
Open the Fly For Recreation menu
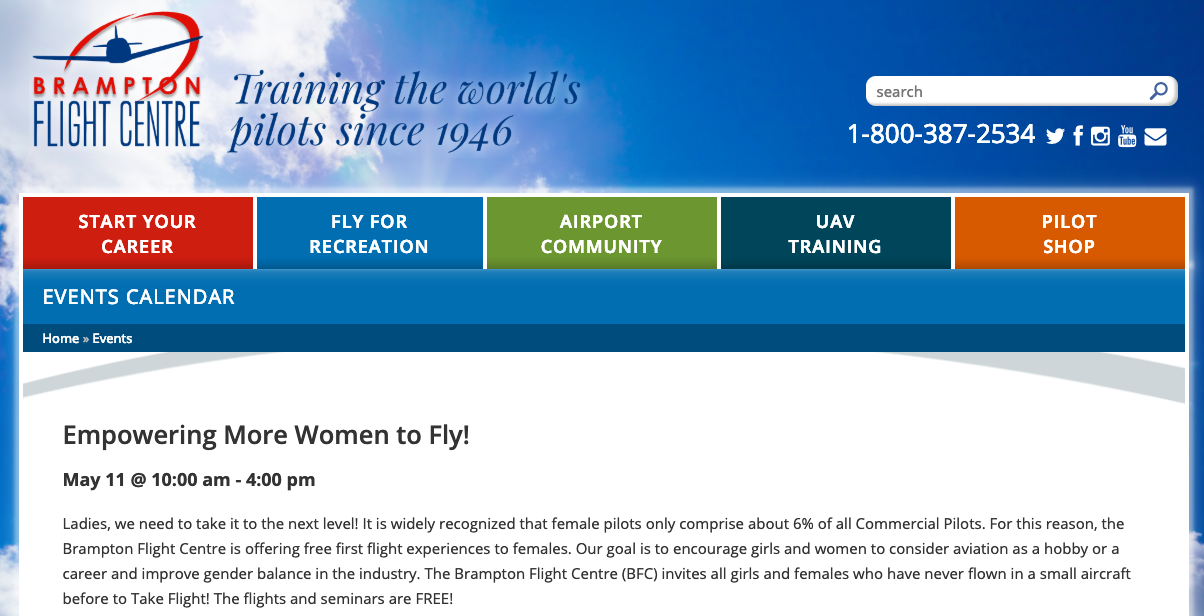[369, 233]
